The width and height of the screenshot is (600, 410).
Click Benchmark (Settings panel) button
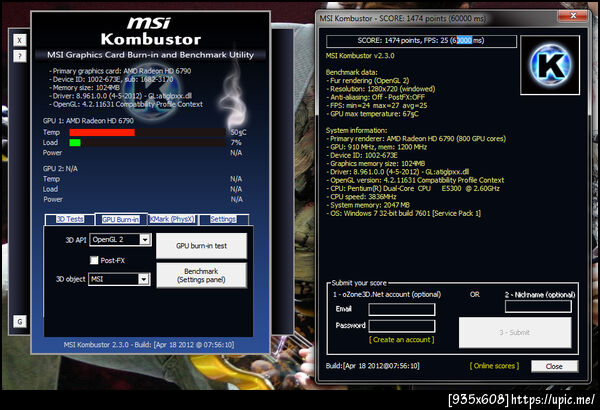(201, 275)
